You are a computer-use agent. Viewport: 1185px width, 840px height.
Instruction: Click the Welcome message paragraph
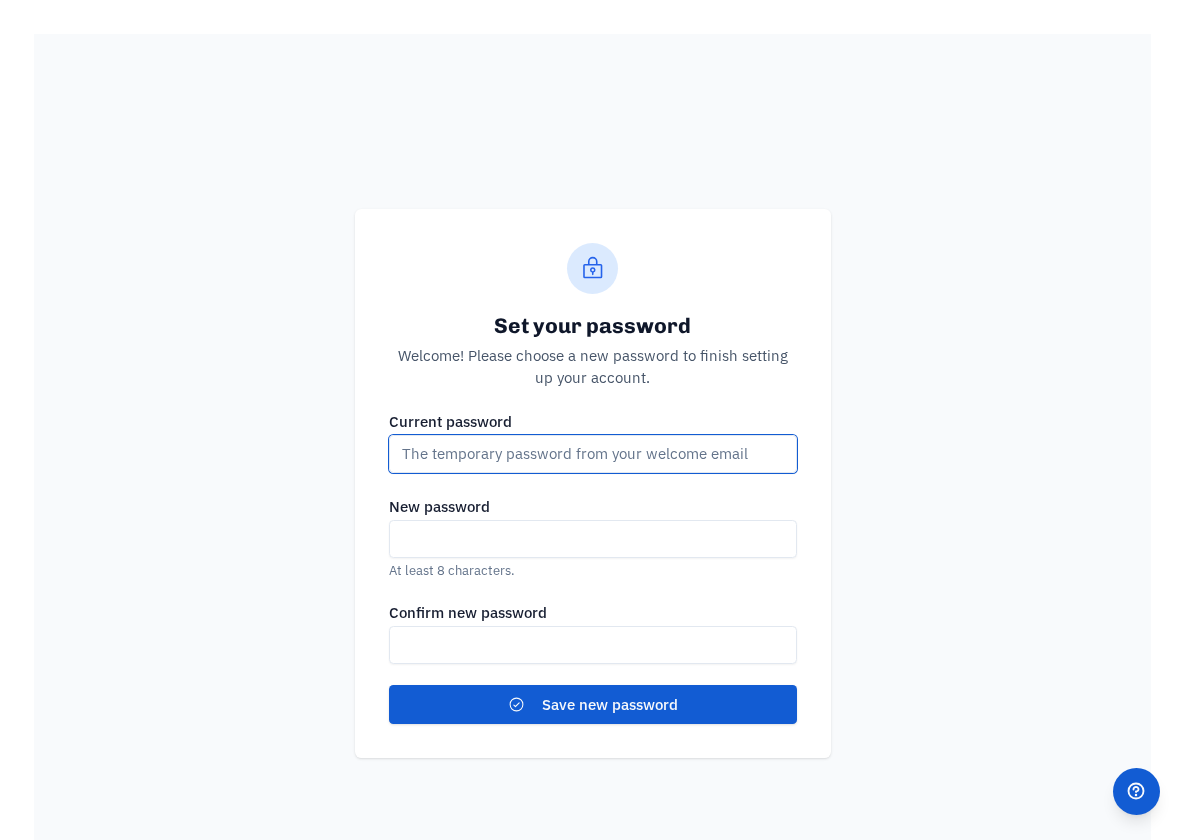592,367
